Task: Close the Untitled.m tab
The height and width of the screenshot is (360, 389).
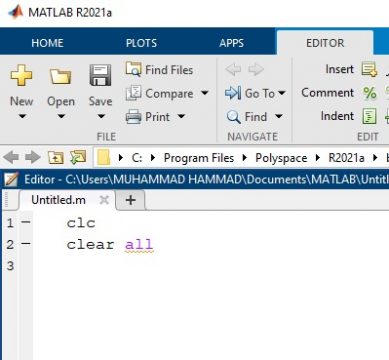Action: 104,200
